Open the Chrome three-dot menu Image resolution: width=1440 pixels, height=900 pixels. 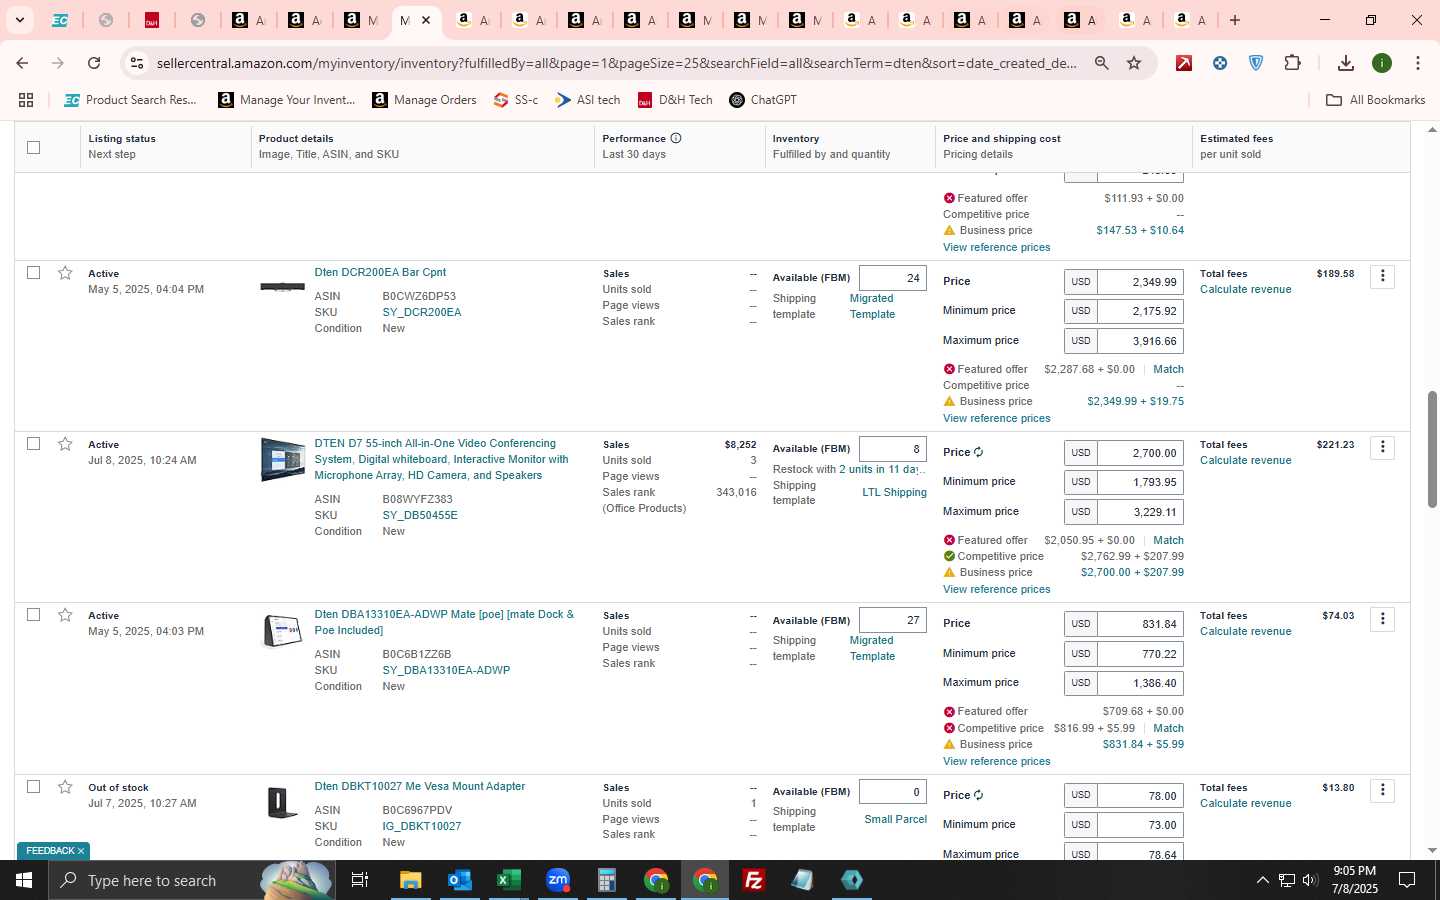[x=1418, y=63]
